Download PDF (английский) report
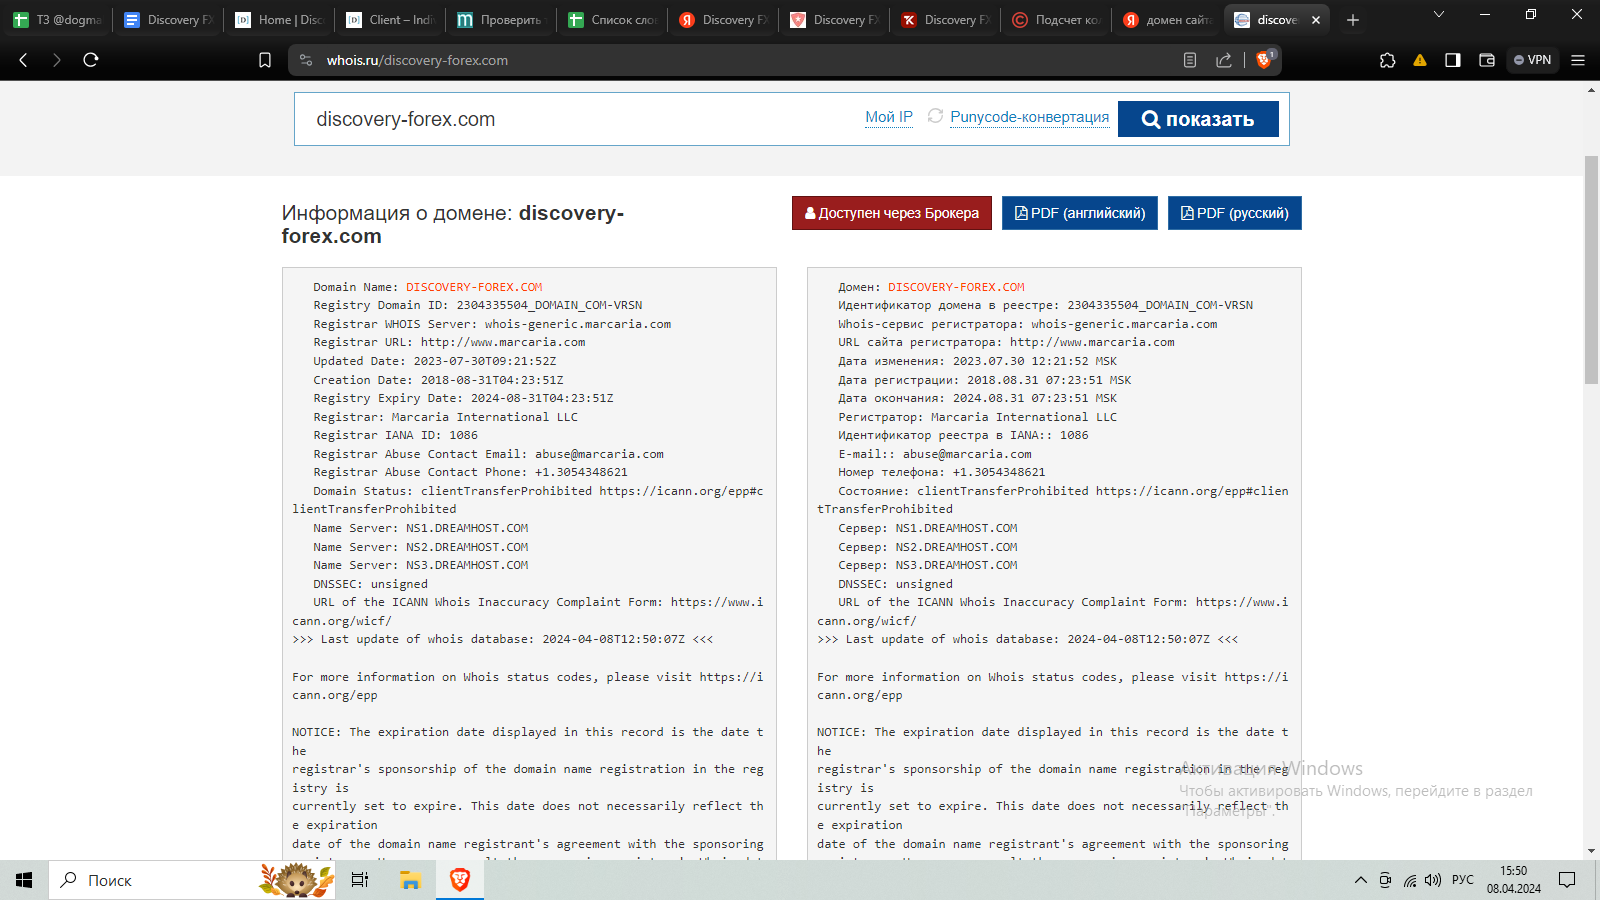This screenshot has width=1600, height=900. tap(1080, 213)
